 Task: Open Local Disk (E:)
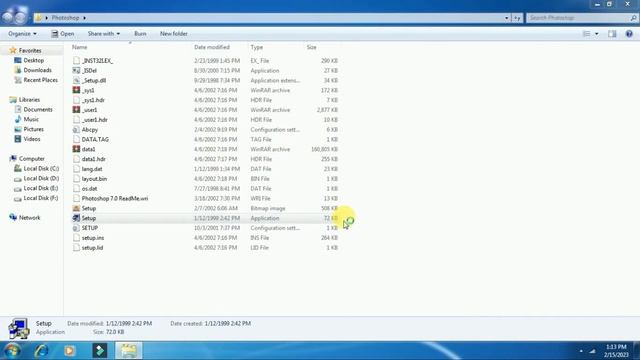[41, 188]
